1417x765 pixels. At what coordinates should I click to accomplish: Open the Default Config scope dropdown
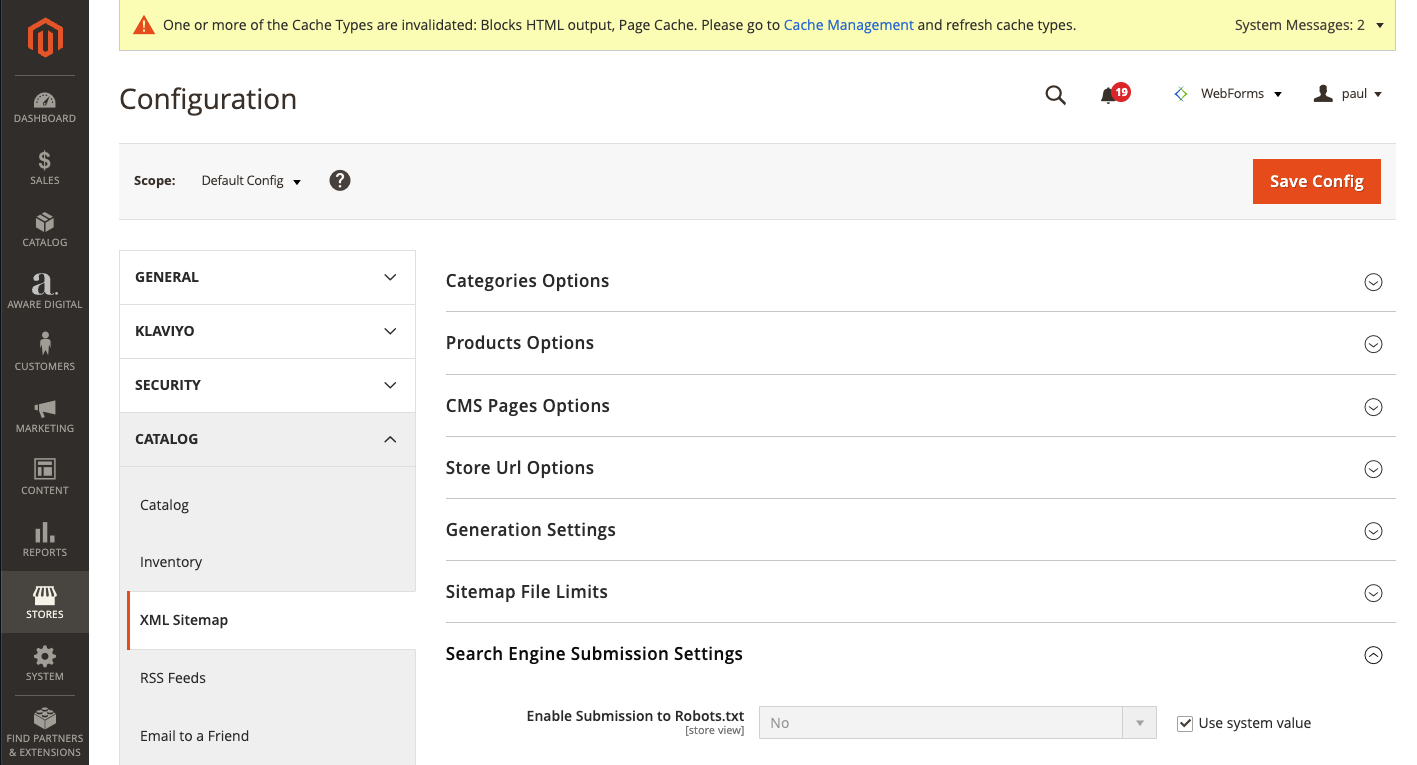251,181
